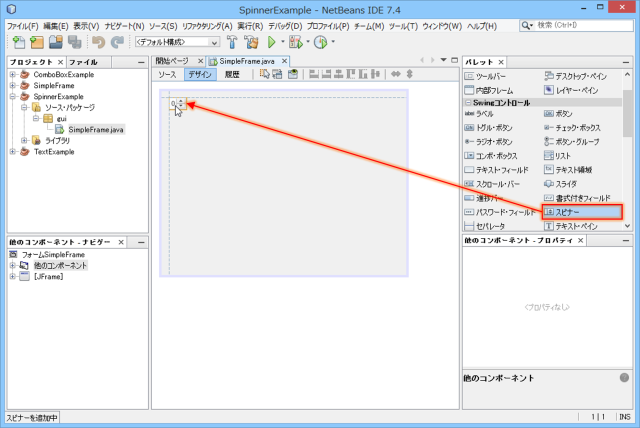This screenshot has width=640, height=428.
Task: Select the チェック・ボックス palette item
Action: tap(572, 128)
